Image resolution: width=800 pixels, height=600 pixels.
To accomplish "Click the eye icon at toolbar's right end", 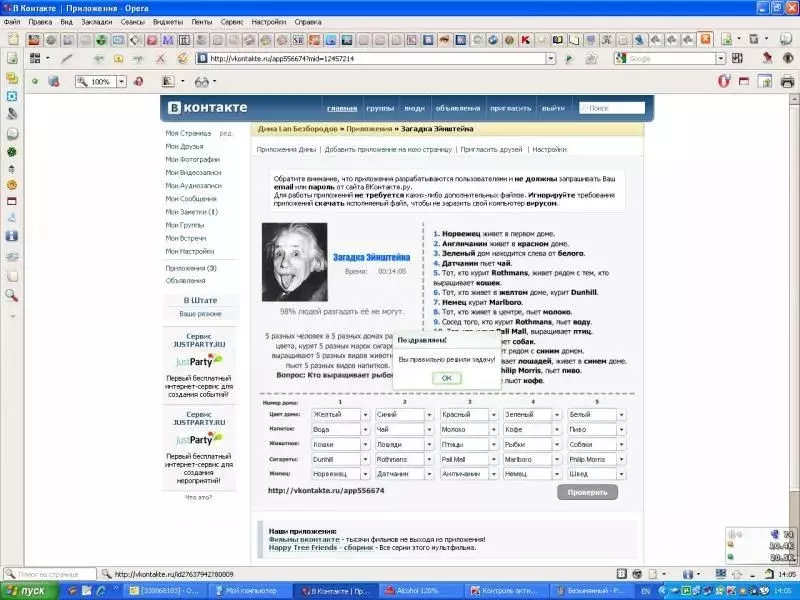I will 788,59.
